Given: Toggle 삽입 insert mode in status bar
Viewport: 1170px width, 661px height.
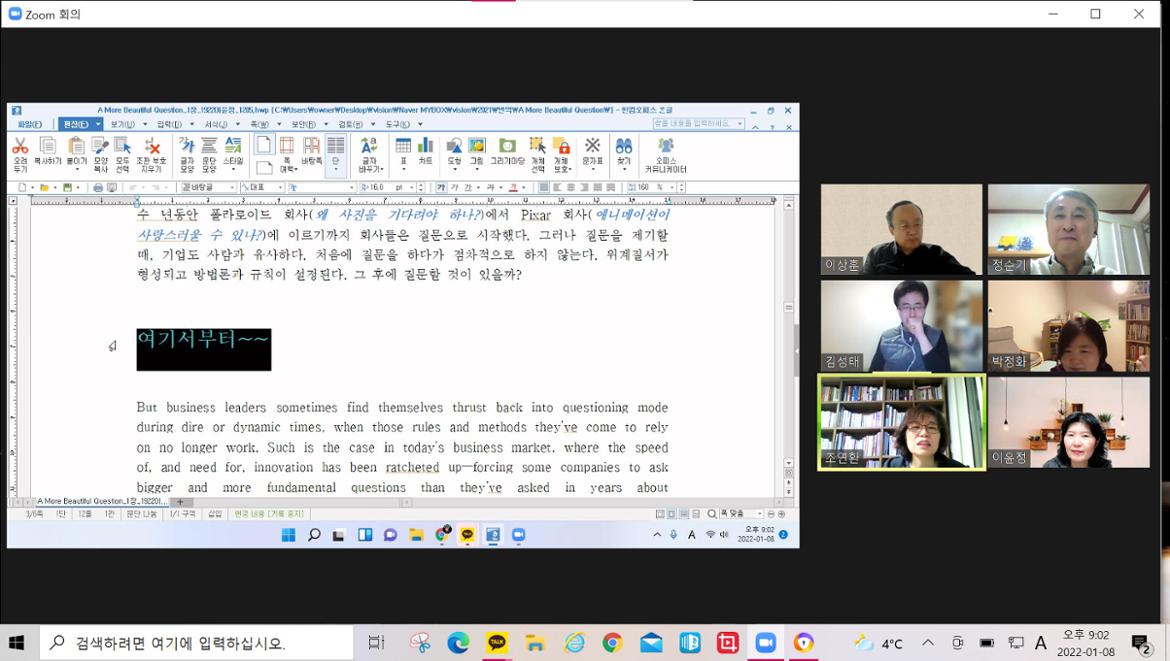Looking at the screenshot, I should point(214,514).
